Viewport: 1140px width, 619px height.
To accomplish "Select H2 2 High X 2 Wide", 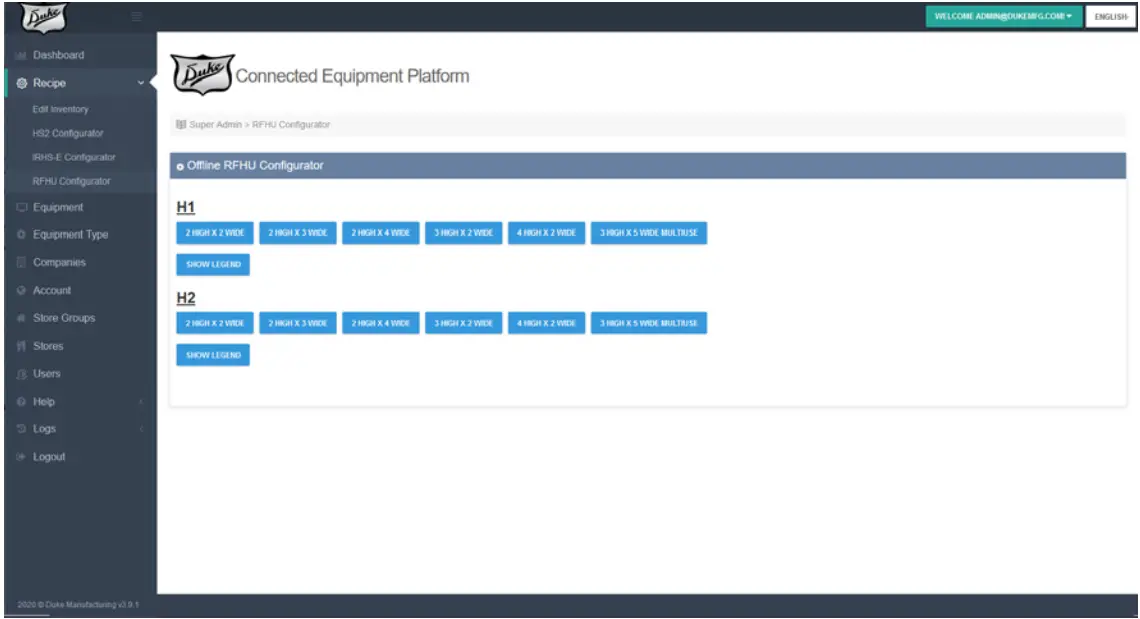I will (214, 323).
